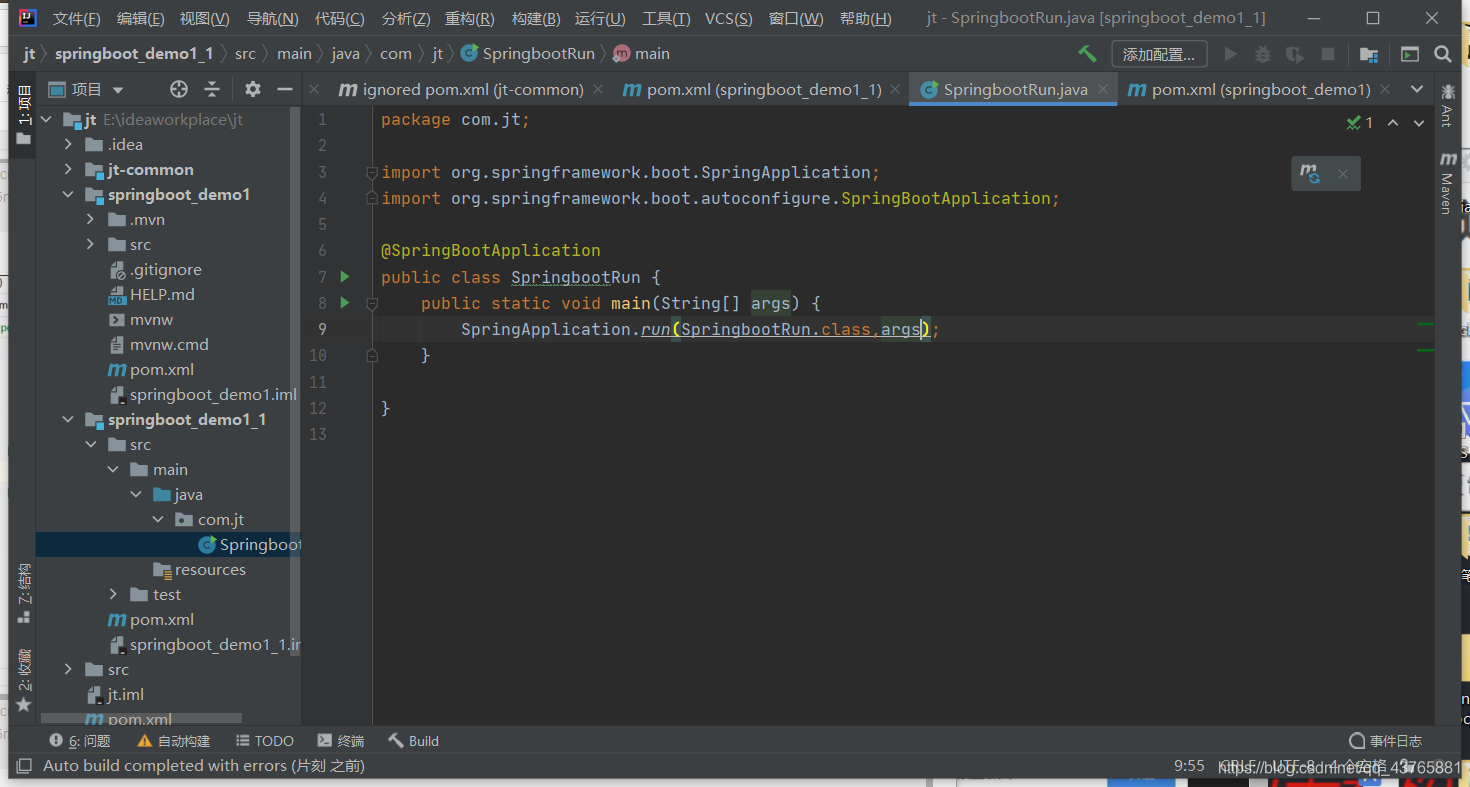1470x787 pixels.
Task: Click Search Everywhere magnifier icon
Action: 1442,54
